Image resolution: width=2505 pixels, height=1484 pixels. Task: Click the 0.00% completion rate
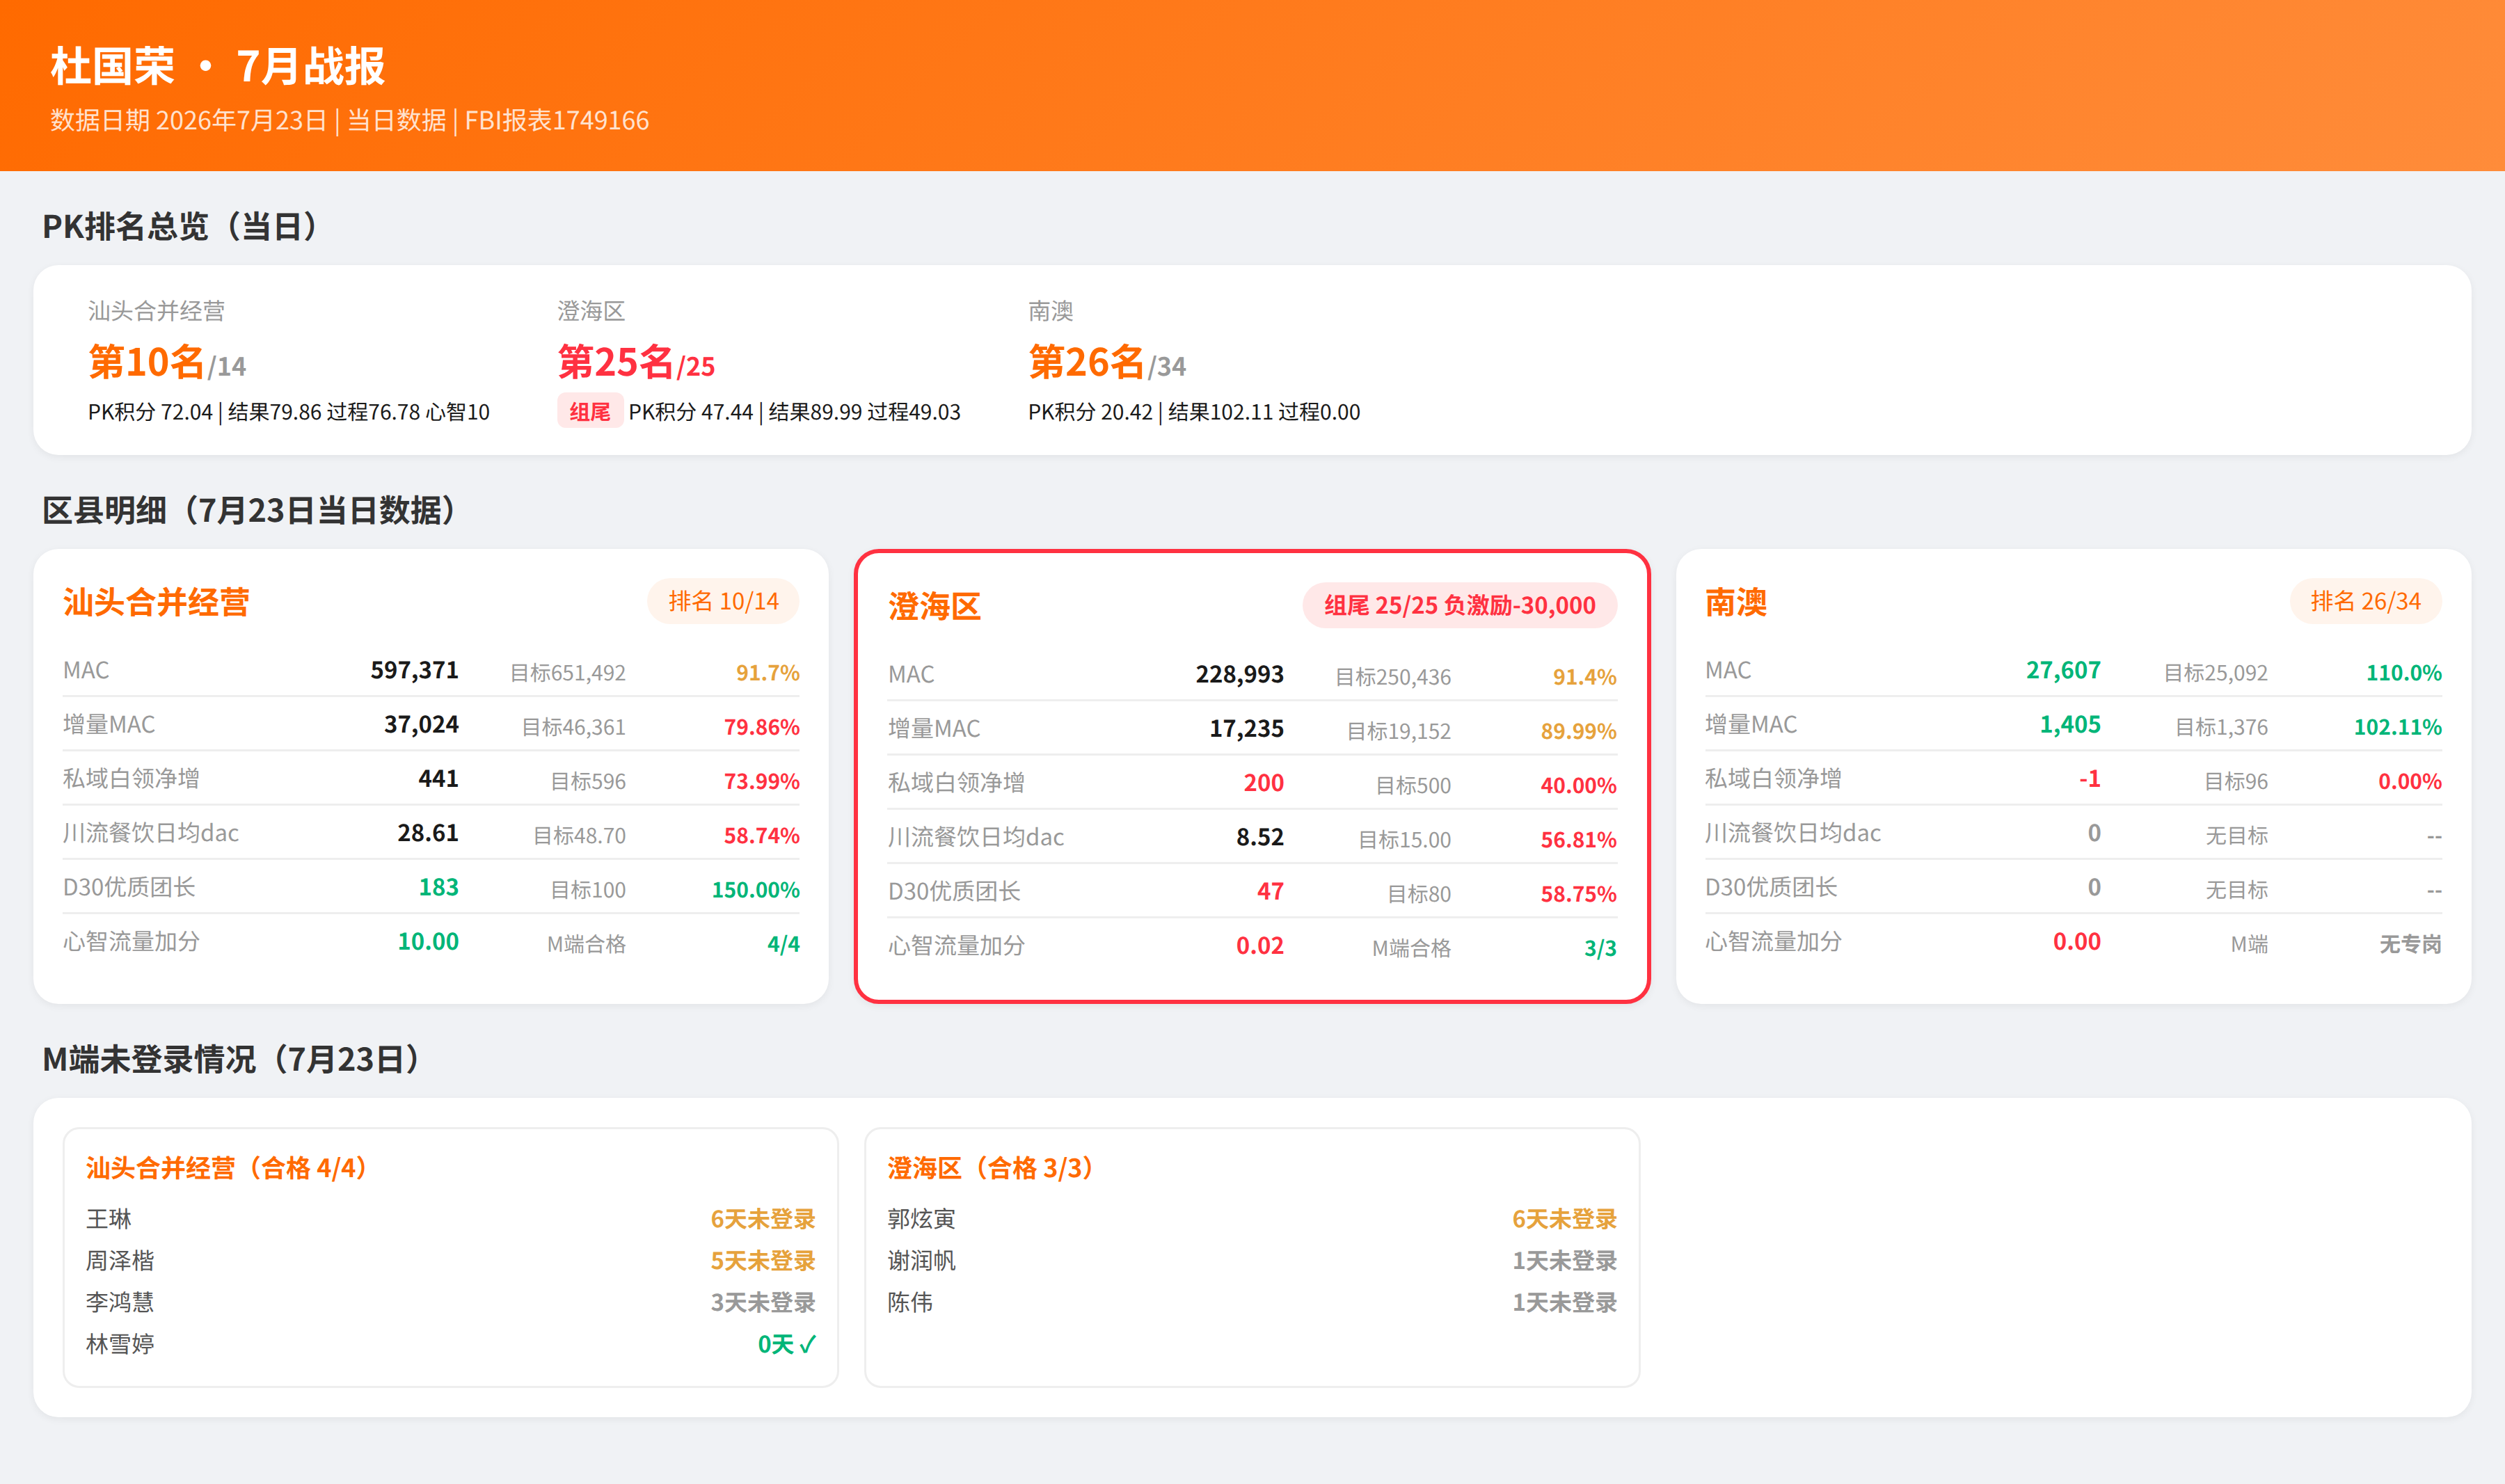tap(2409, 781)
